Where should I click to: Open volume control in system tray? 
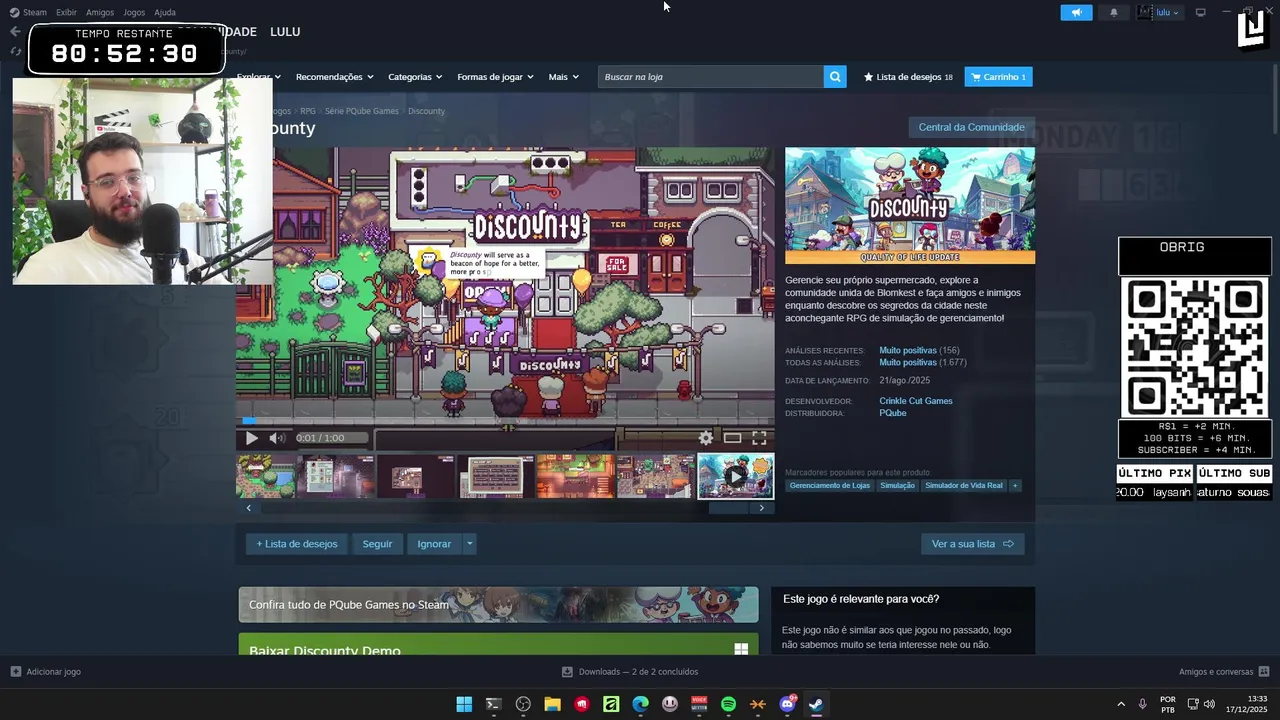1209,704
